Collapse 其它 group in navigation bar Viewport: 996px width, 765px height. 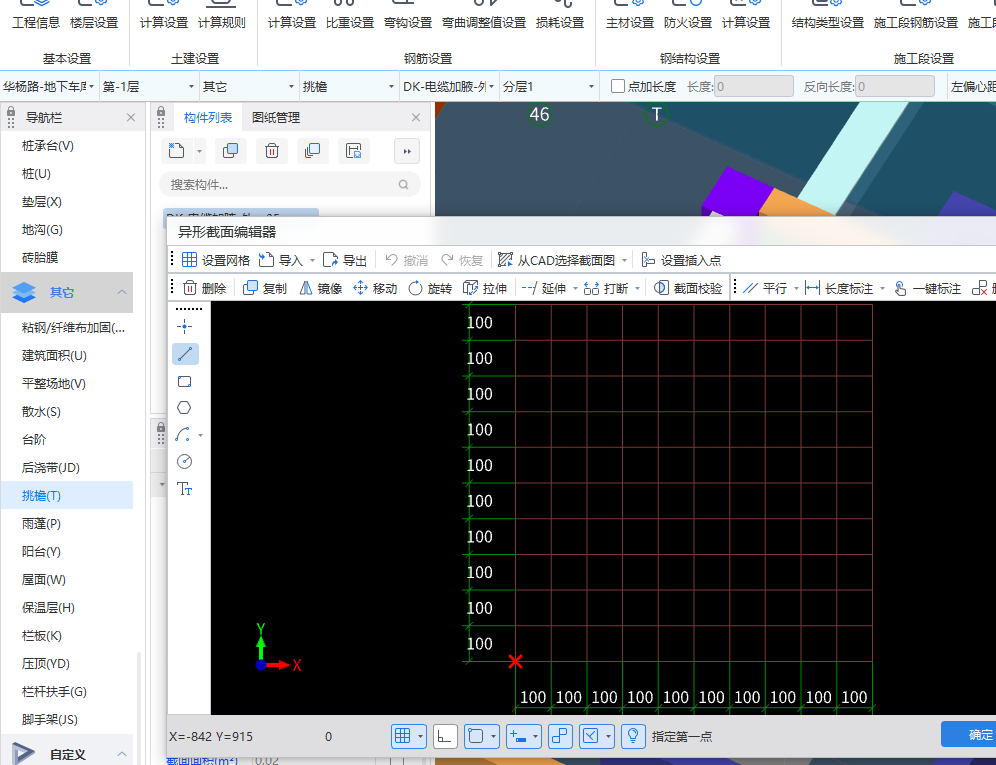(x=122, y=292)
